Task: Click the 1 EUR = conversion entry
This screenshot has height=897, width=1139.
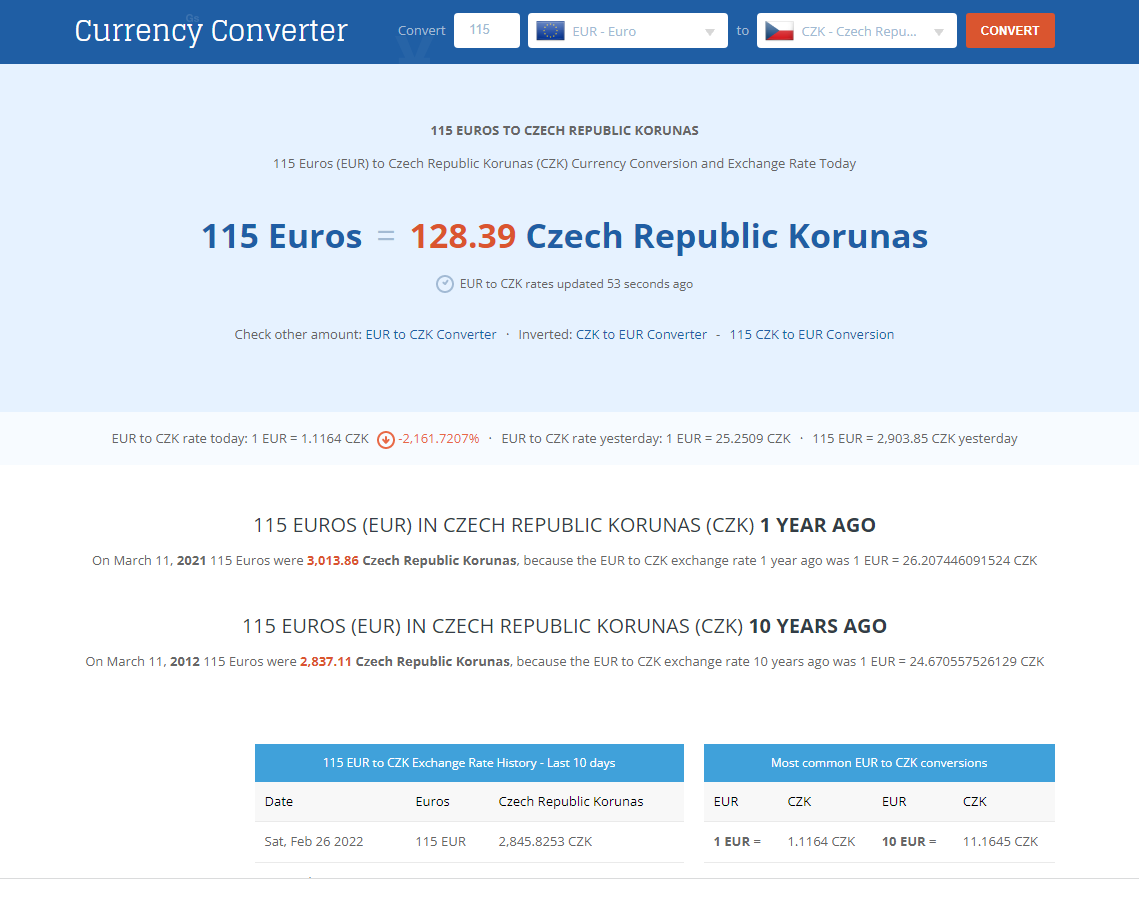Action: 737,842
